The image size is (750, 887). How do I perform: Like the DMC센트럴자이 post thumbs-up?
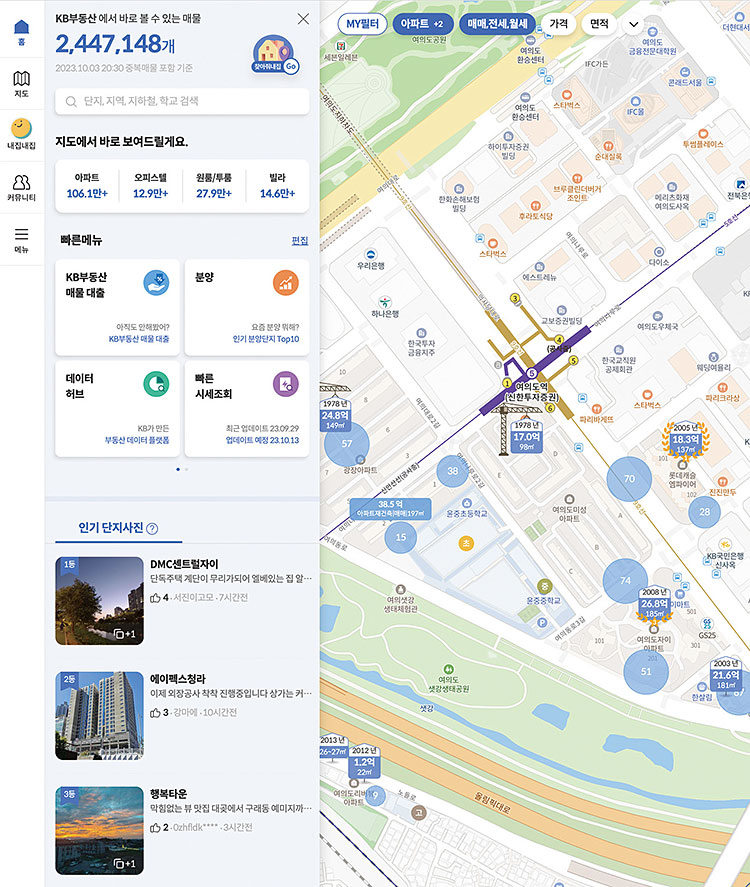(155, 597)
